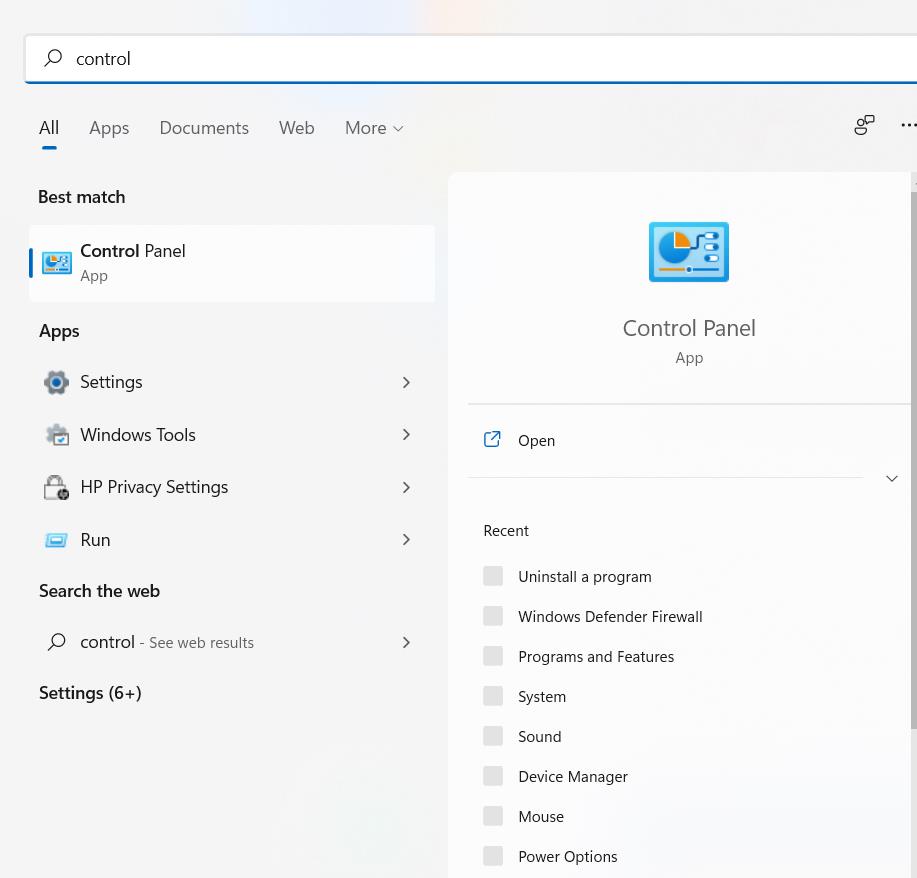Switch to the Documents tab
The width and height of the screenshot is (917, 878).
point(204,128)
